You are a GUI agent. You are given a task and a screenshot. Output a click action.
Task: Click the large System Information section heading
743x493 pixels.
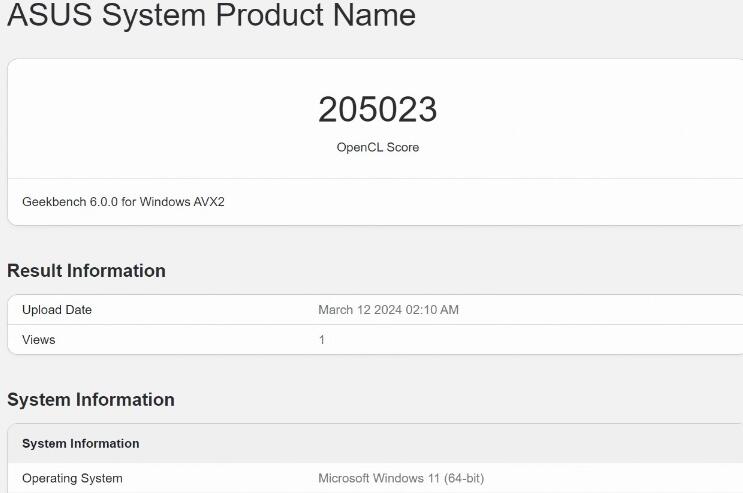91,400
